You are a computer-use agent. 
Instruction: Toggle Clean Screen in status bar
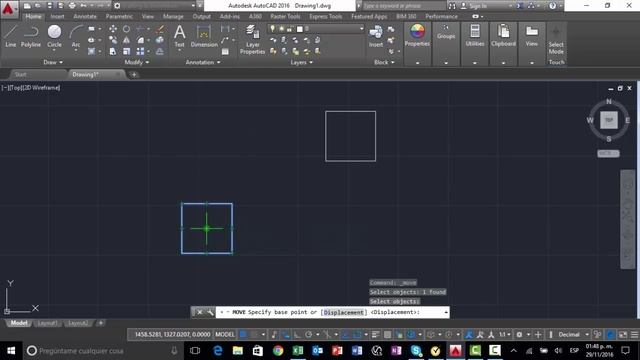click(x=623, y=335)
